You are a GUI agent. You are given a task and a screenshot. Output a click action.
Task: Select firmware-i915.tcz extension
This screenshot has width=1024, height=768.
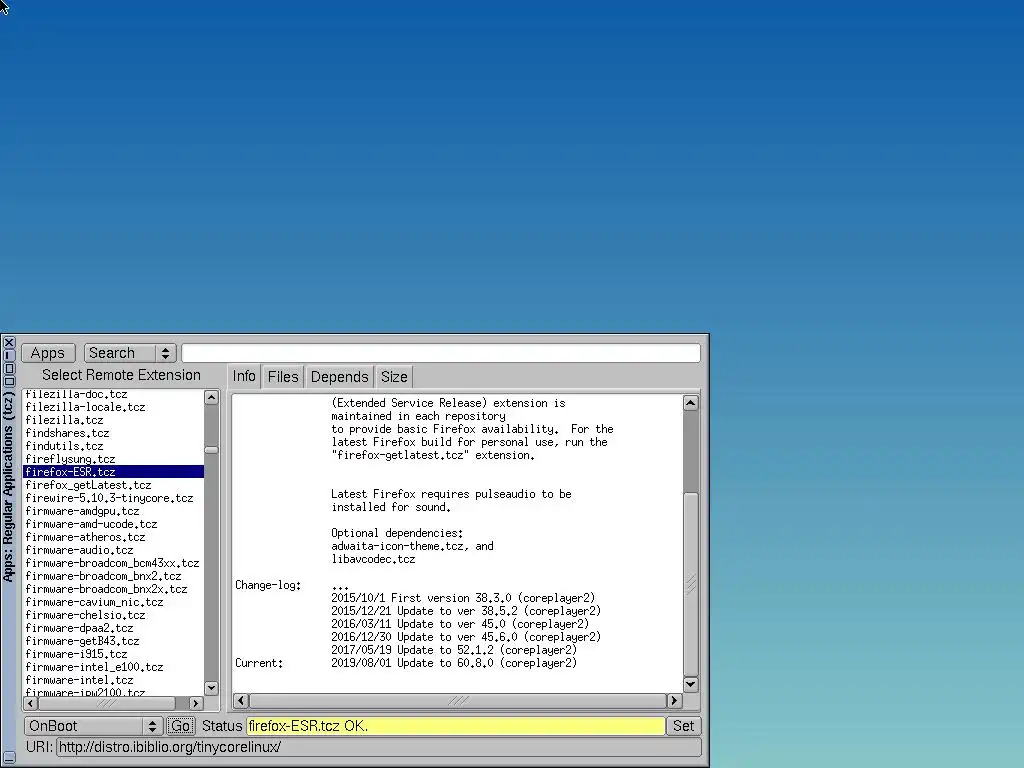(113, 654)
